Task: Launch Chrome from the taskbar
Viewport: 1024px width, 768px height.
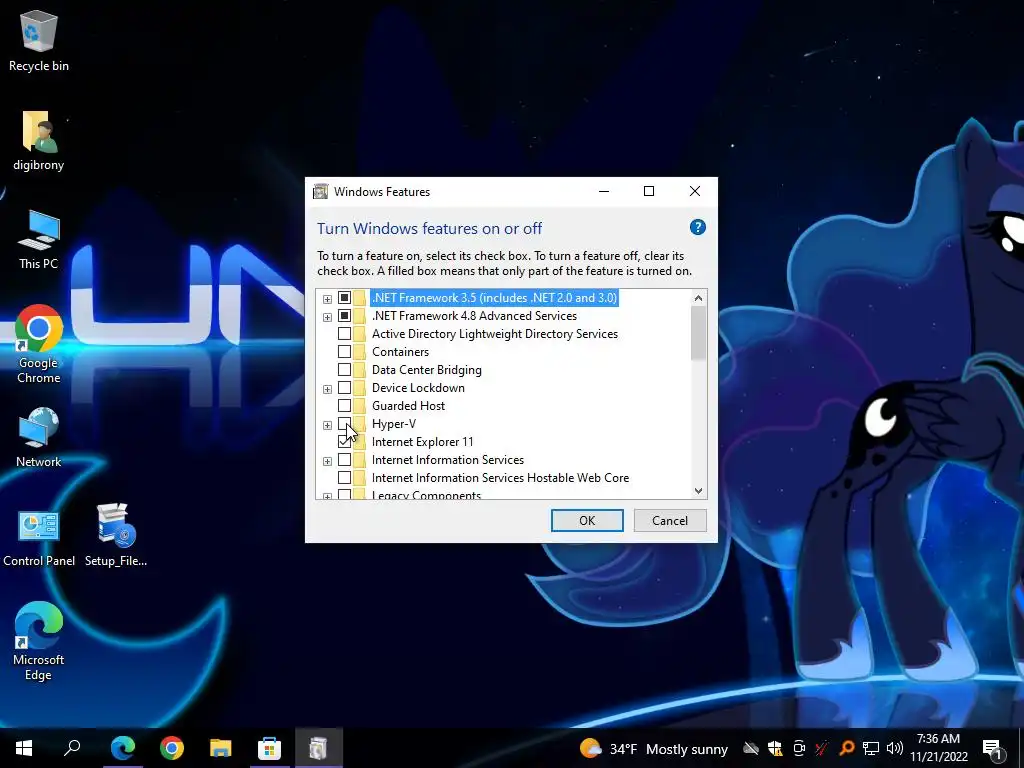Action: (172, 748)
